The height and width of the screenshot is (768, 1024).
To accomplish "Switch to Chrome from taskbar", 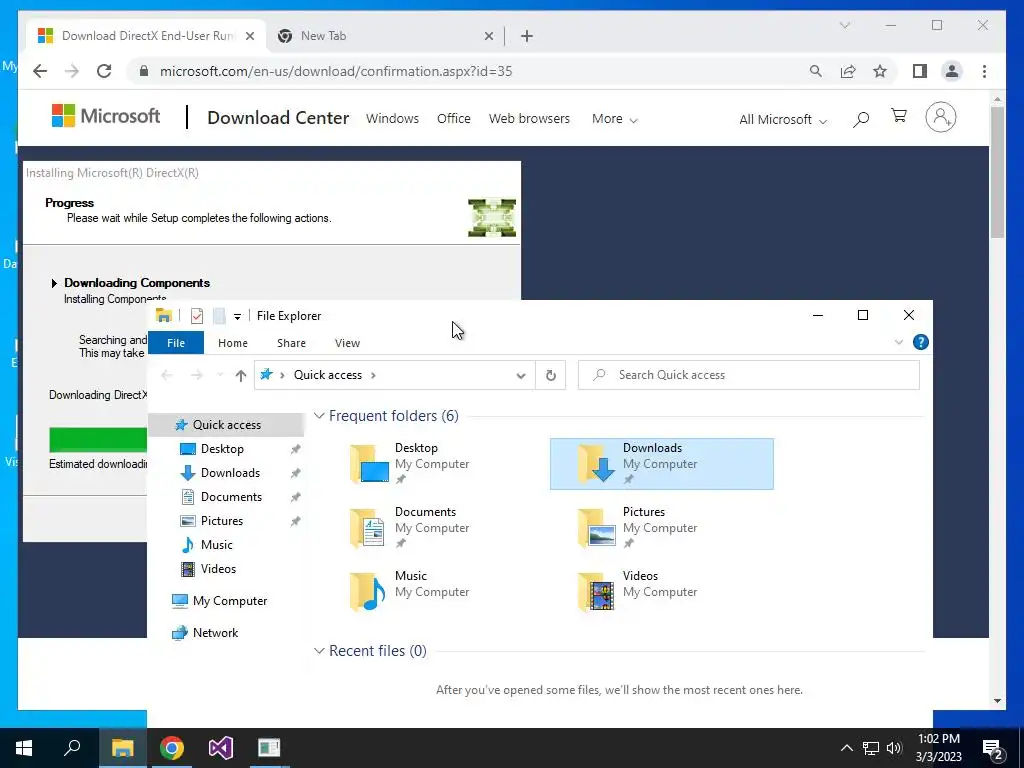I will click(172, 748).
